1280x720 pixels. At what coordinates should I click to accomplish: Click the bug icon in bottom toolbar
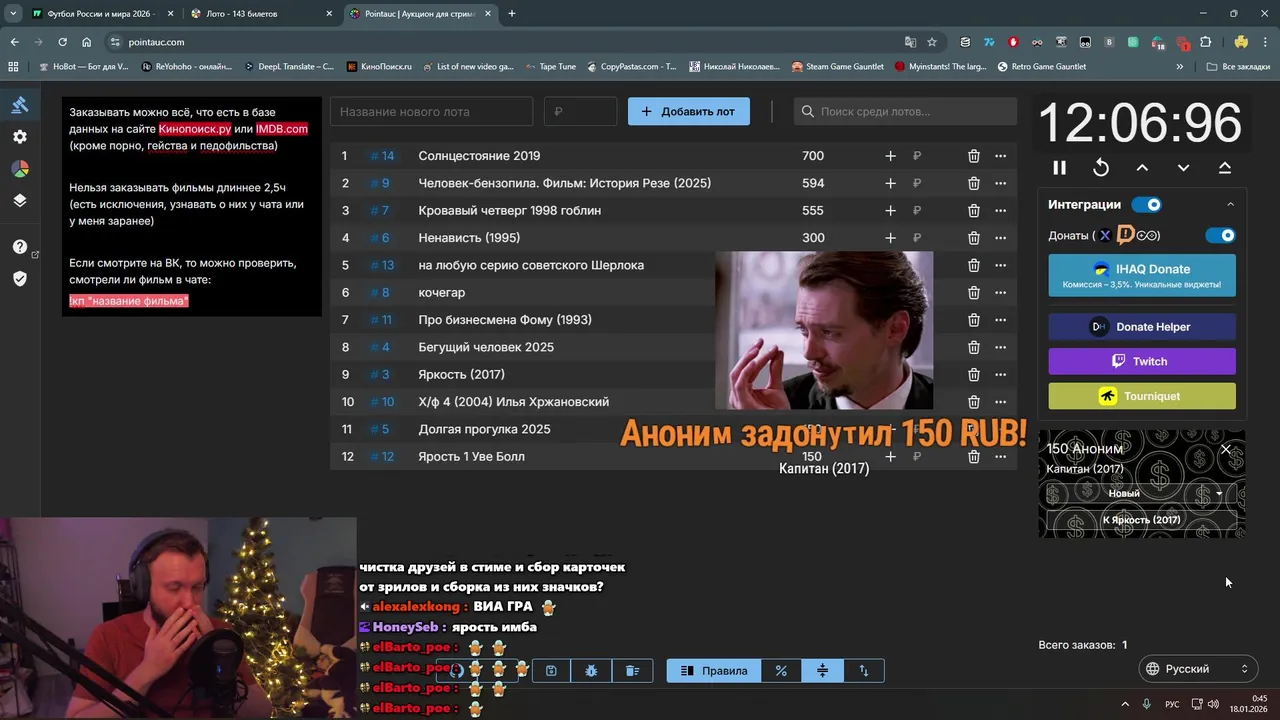(x=591, y=671)
